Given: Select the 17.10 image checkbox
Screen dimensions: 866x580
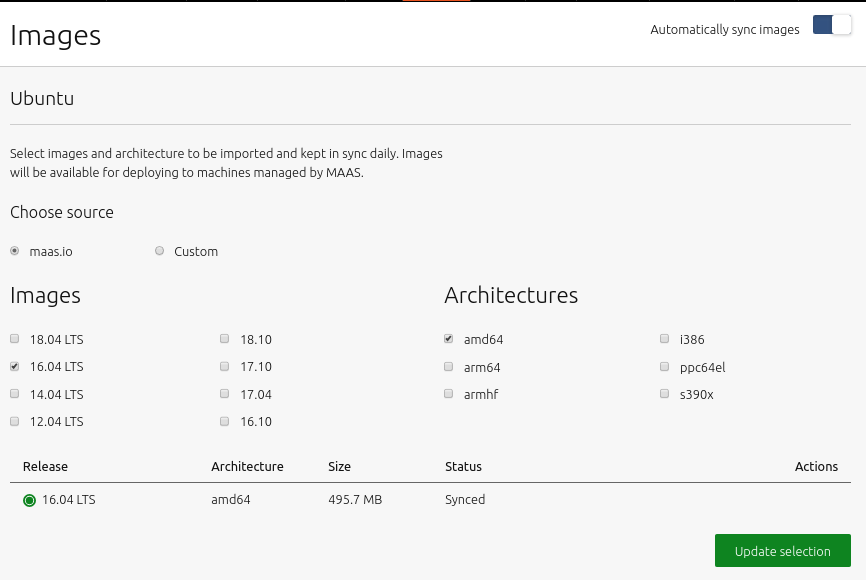Looking at the screenshot, I should pyautogui.click(x=225, y=367).
